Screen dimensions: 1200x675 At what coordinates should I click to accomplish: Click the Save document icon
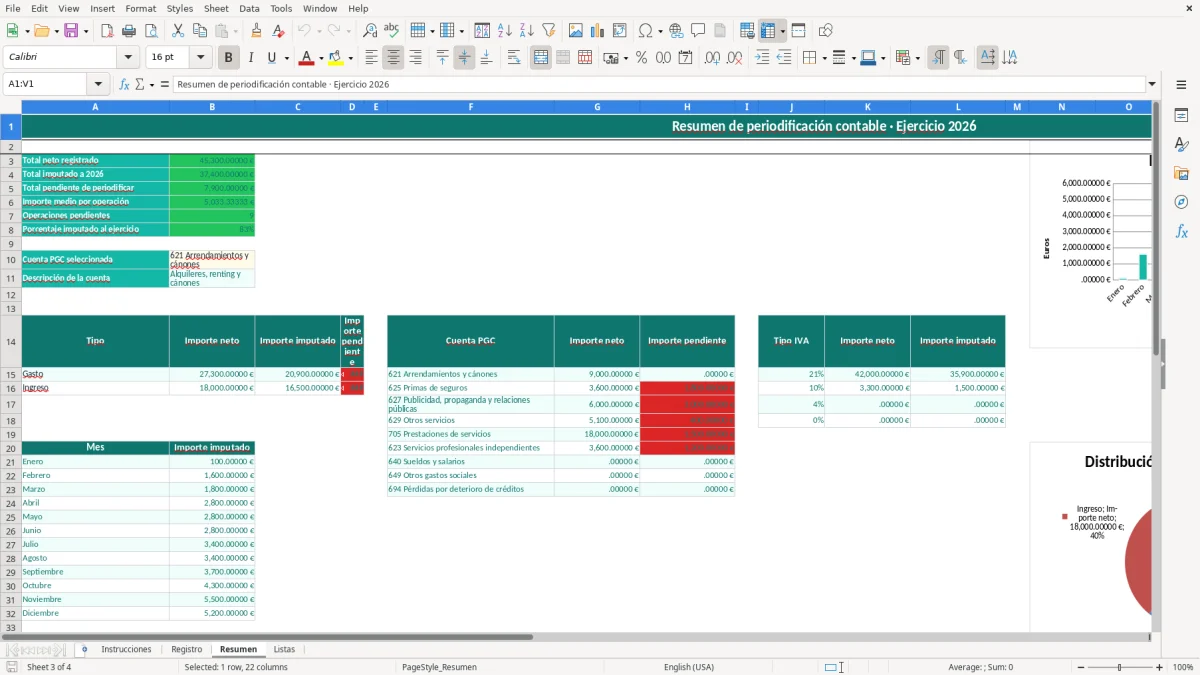click(70, 31)
